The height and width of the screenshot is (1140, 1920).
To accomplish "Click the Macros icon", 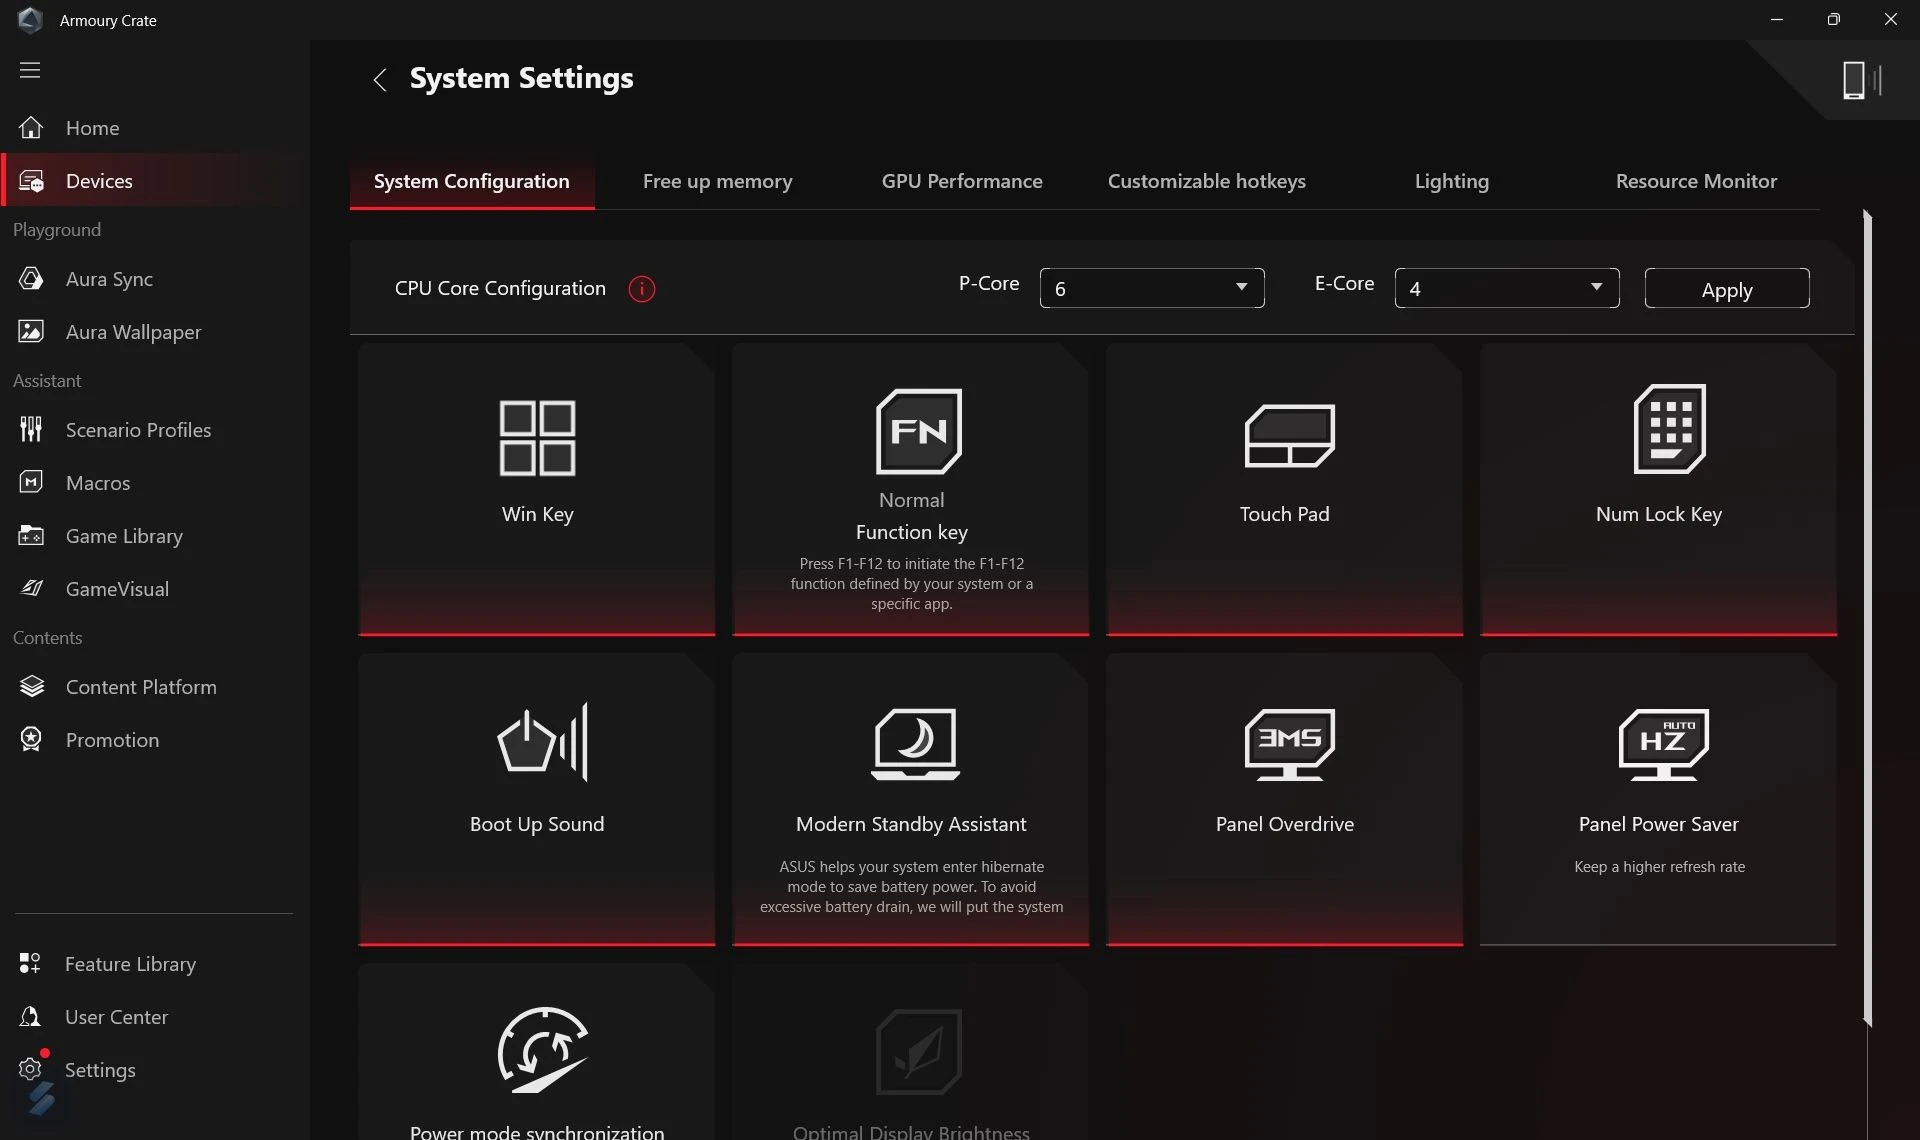I will pyautogui.click(x=31, y=483).
